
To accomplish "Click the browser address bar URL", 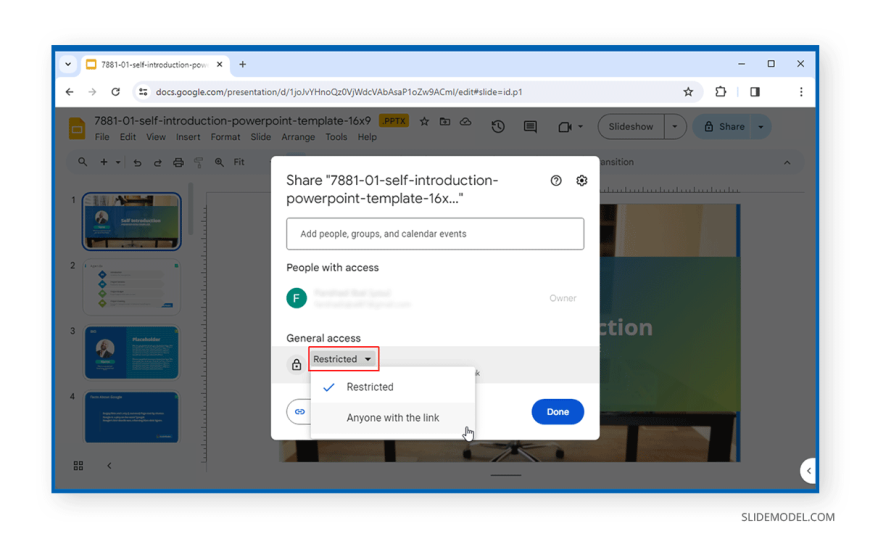I will pyautogui.click(x=338, y=92).
